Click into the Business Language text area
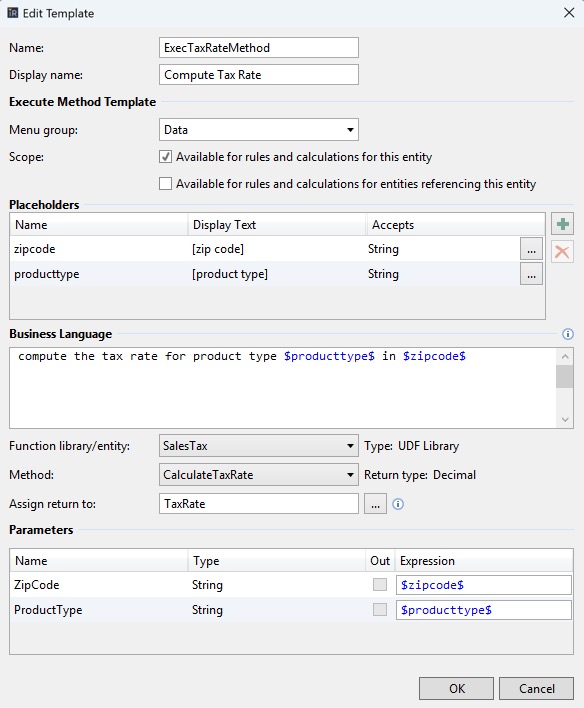This screenshot has width=584, height=708. click(283, 388)
